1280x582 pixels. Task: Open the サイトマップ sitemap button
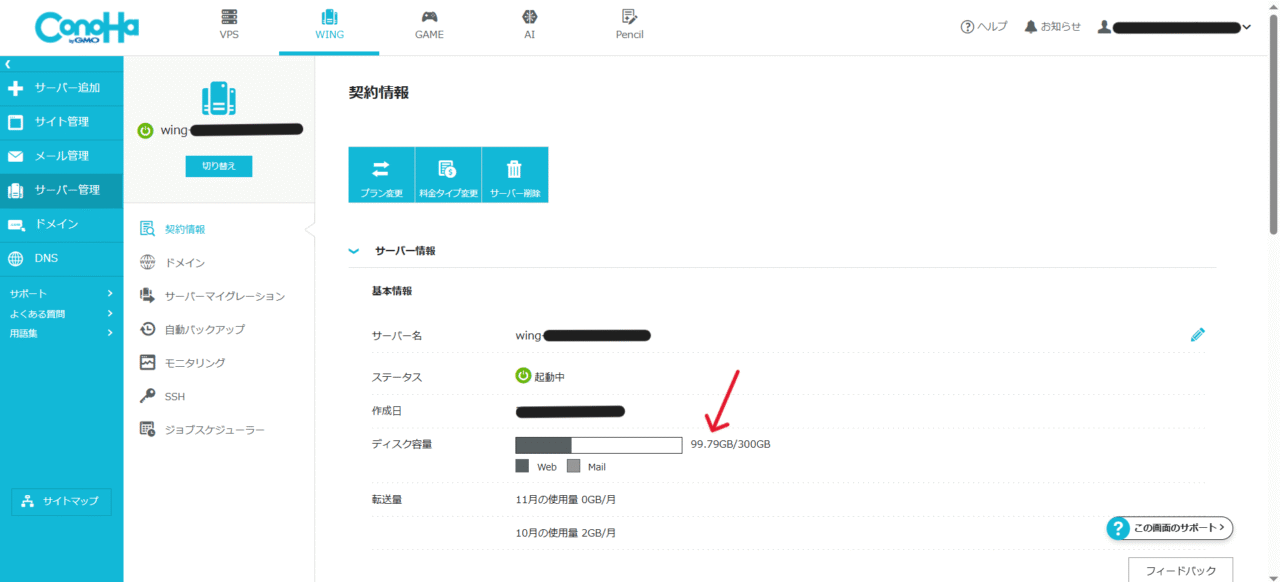61,501
